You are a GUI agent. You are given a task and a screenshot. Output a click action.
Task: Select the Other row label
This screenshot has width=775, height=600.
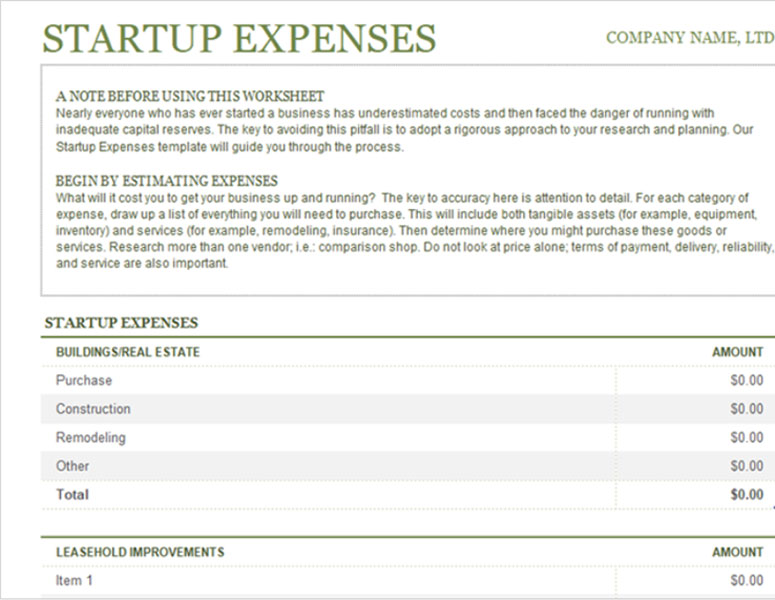[73, 466]
